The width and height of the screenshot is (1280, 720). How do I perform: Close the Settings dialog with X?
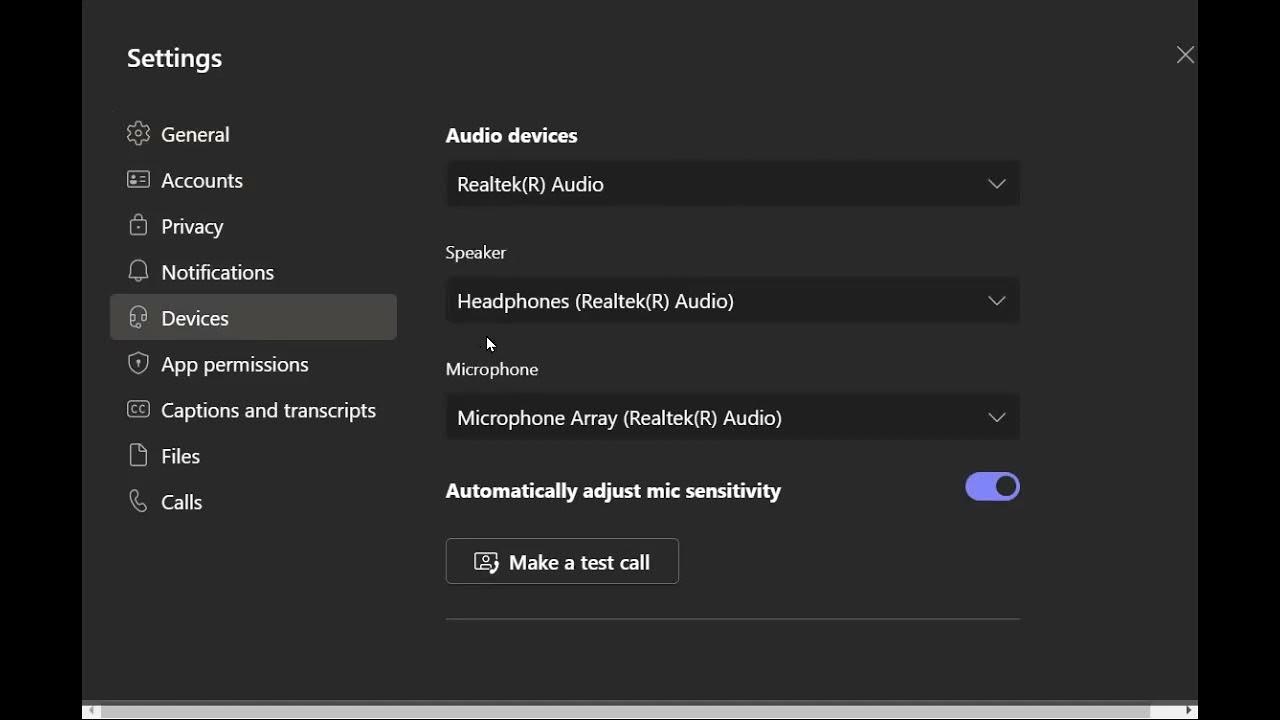click(1185, 55)
